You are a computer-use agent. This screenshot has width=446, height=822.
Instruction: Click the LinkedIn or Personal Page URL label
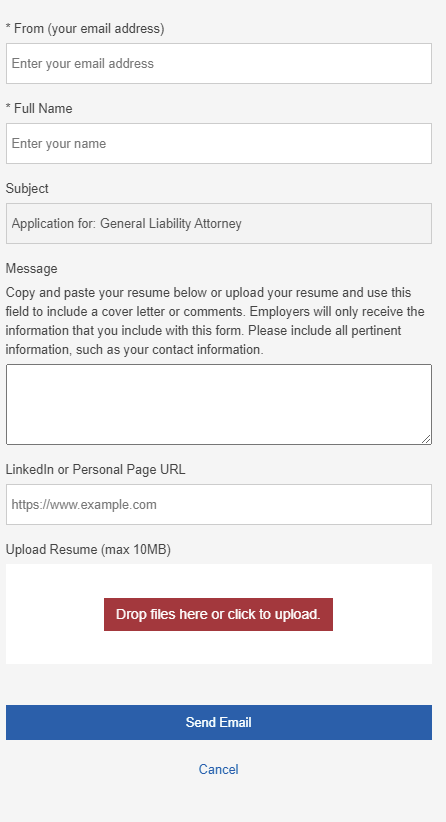[95, 469]
